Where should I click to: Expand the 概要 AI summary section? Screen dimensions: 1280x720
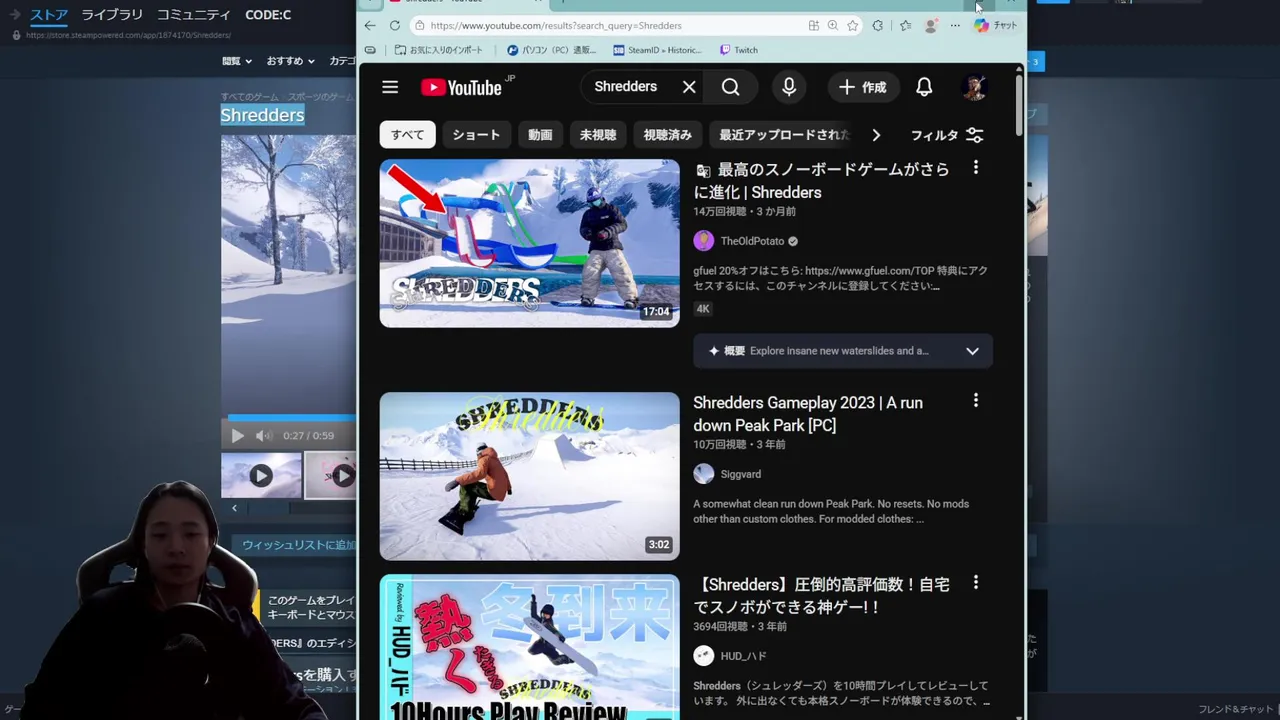(x=843, y=351)
